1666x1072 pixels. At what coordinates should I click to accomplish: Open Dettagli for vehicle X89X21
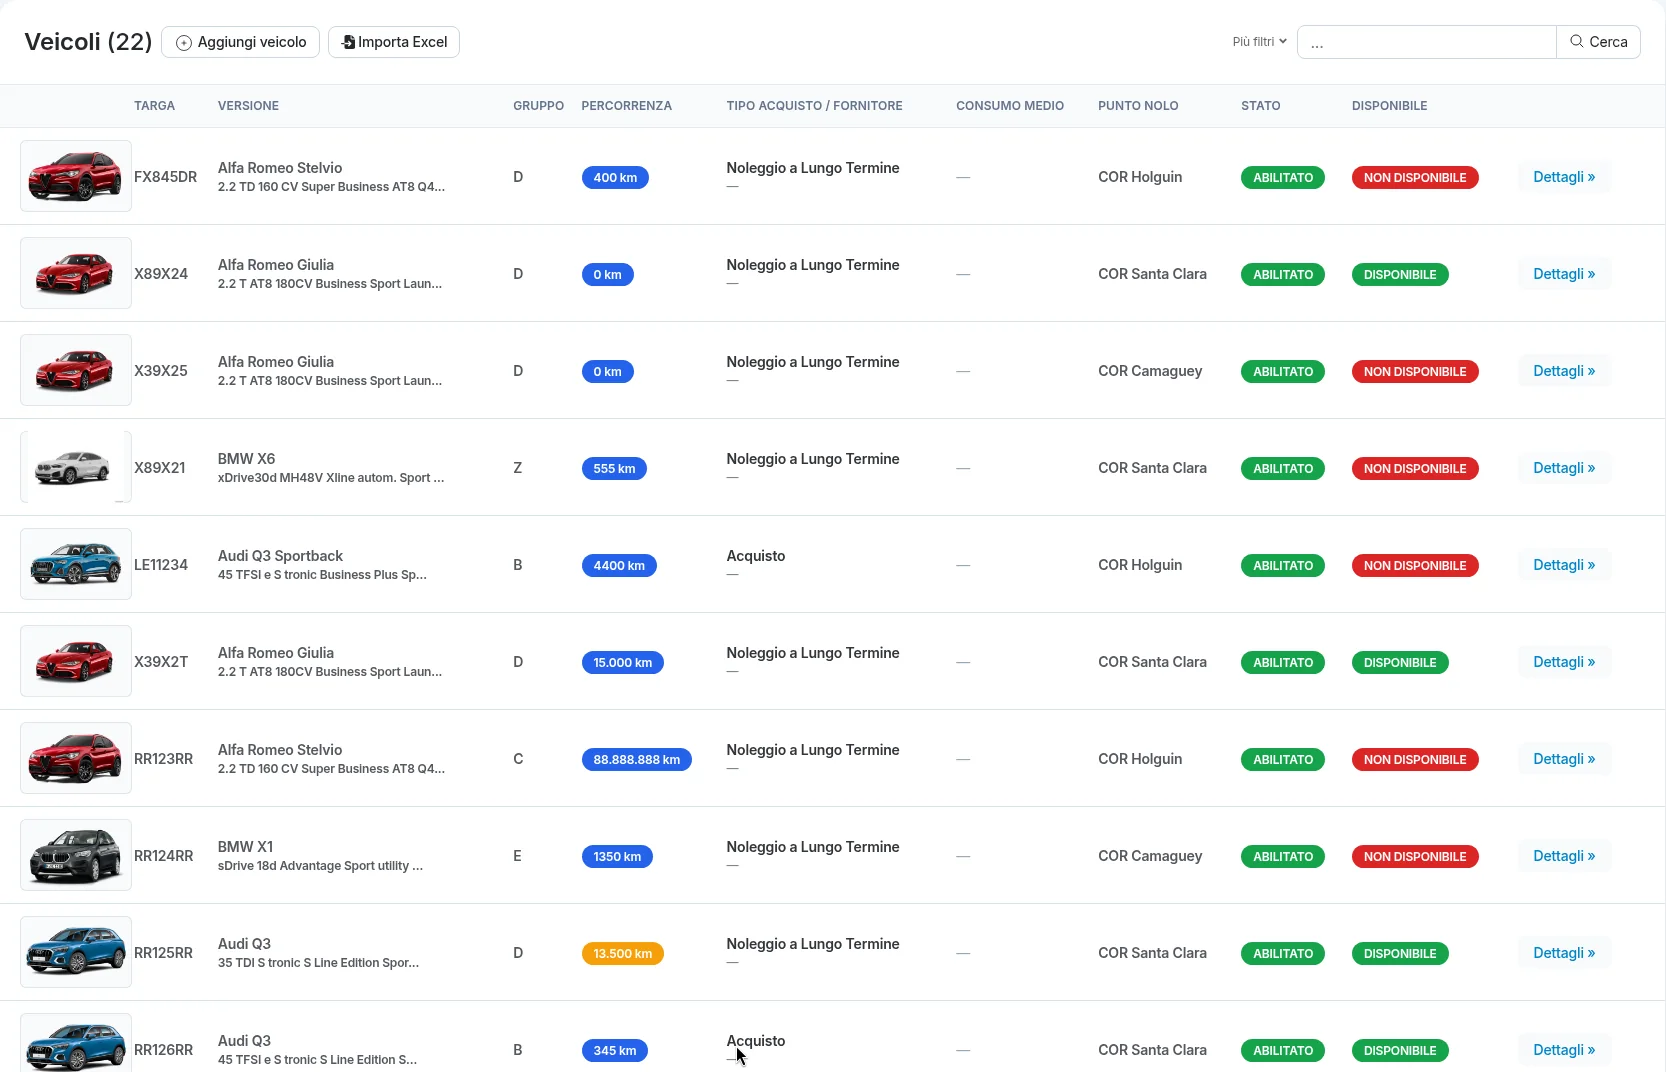[x=1564, y=468]
